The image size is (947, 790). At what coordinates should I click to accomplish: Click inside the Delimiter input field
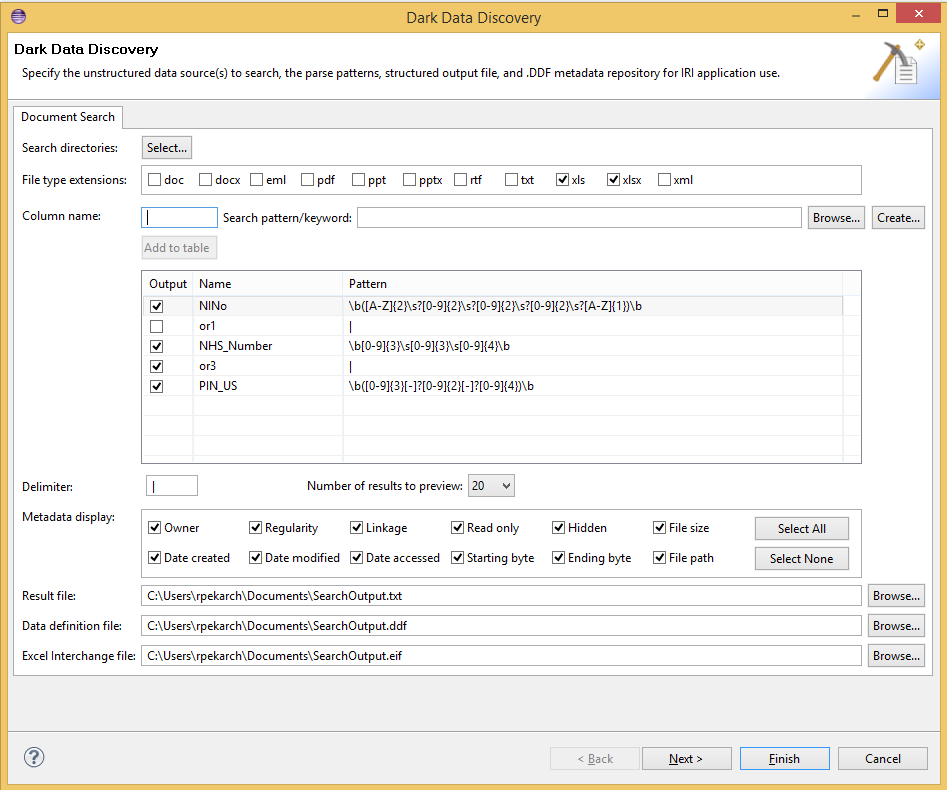171,485
